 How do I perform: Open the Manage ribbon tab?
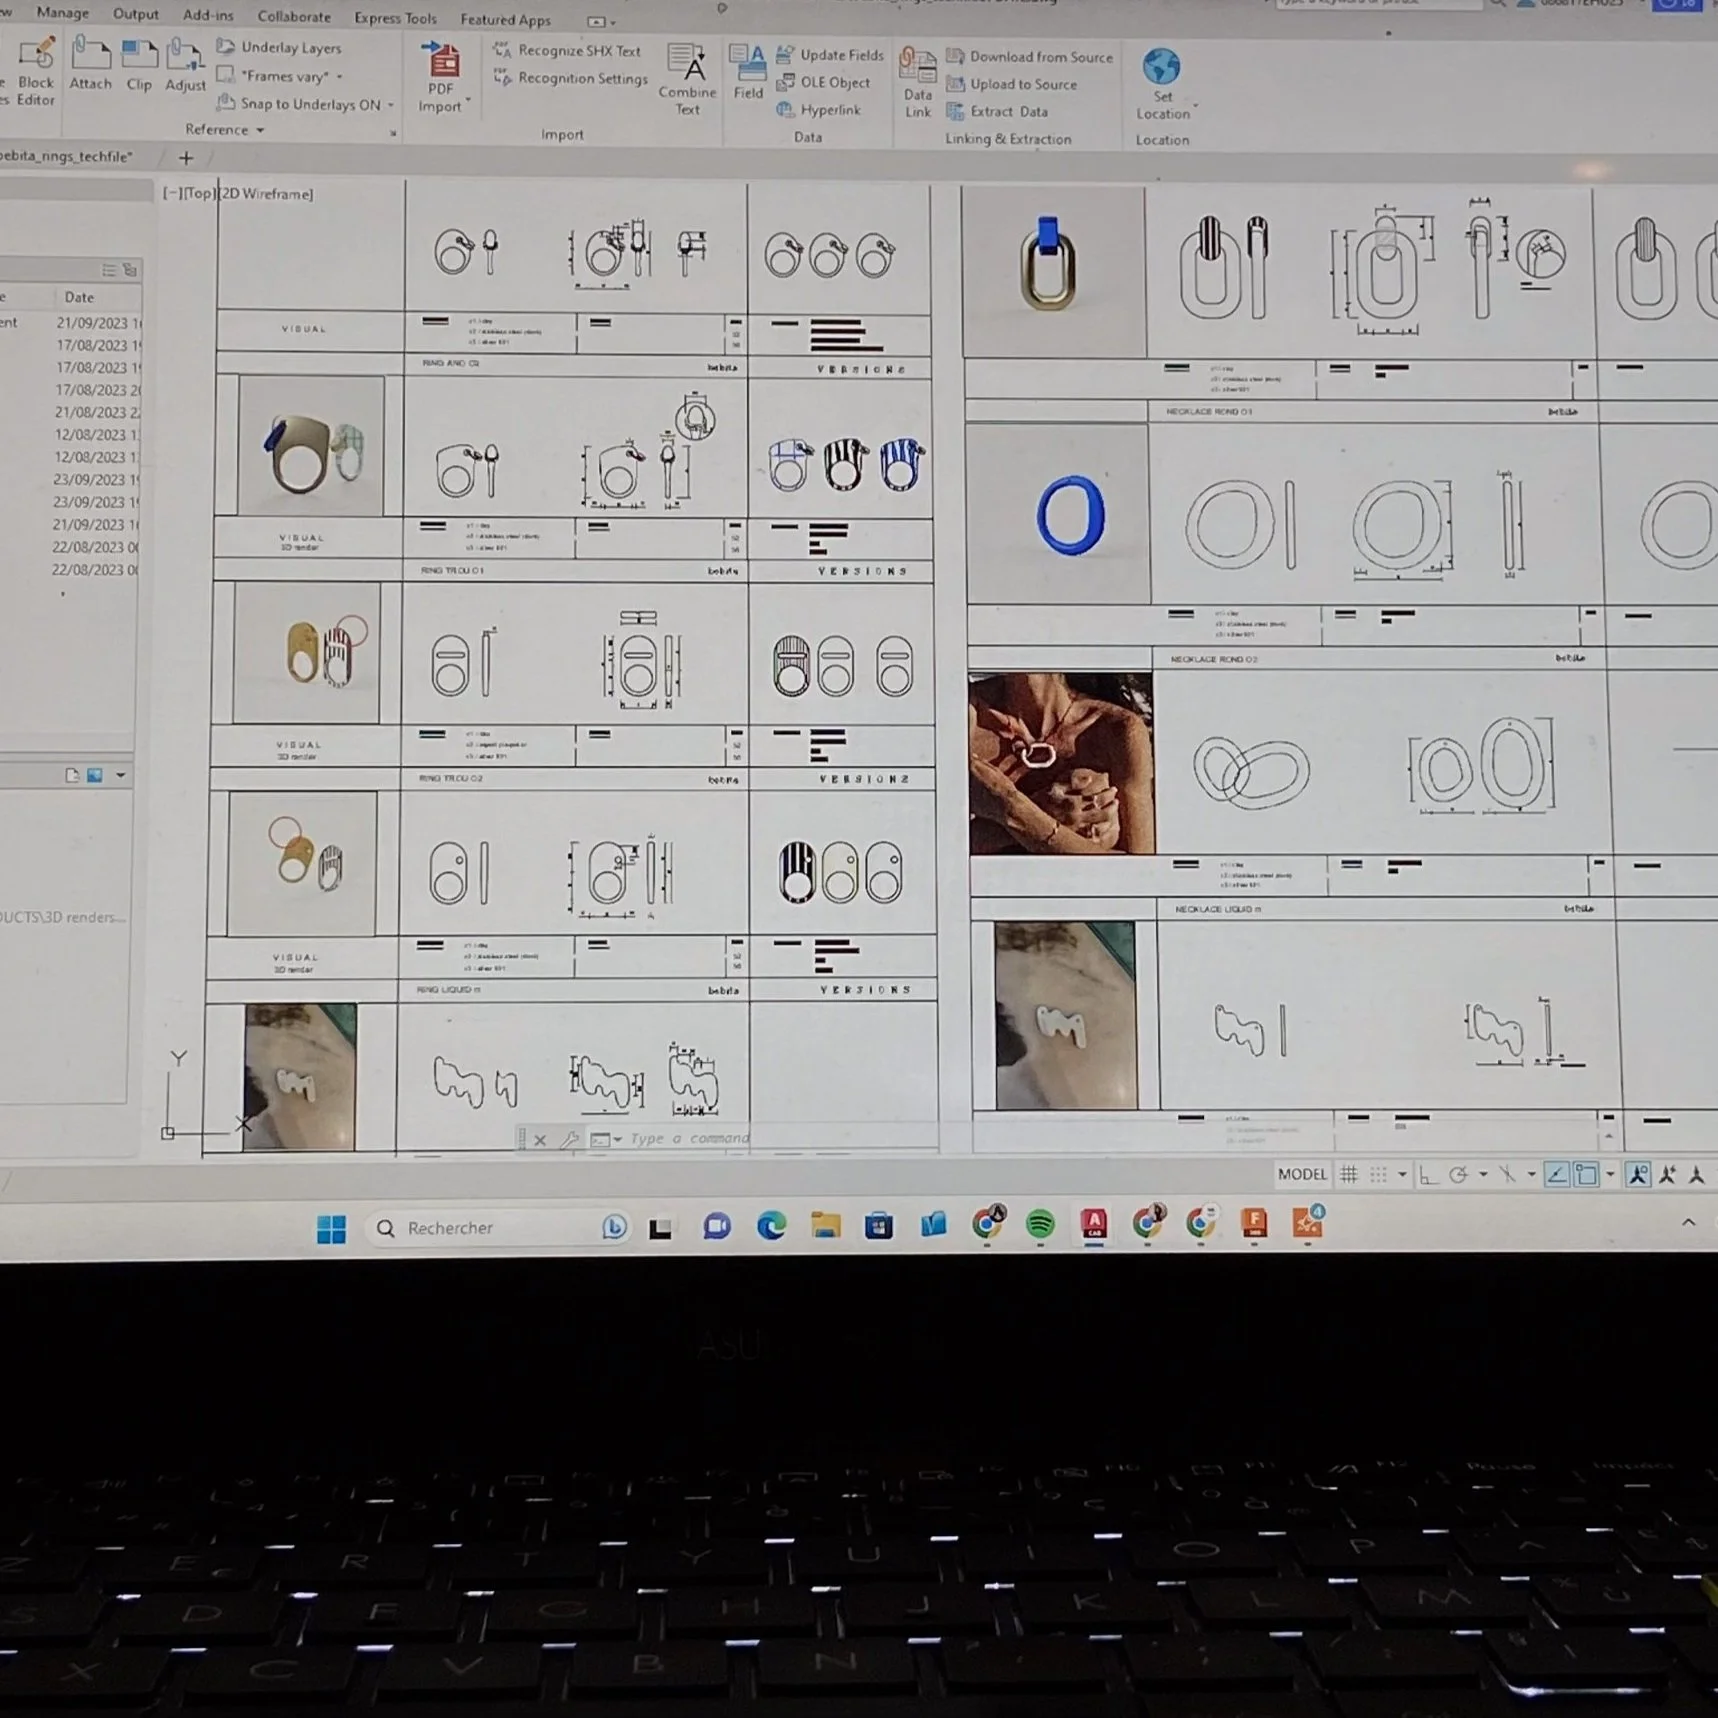[62, 13]
